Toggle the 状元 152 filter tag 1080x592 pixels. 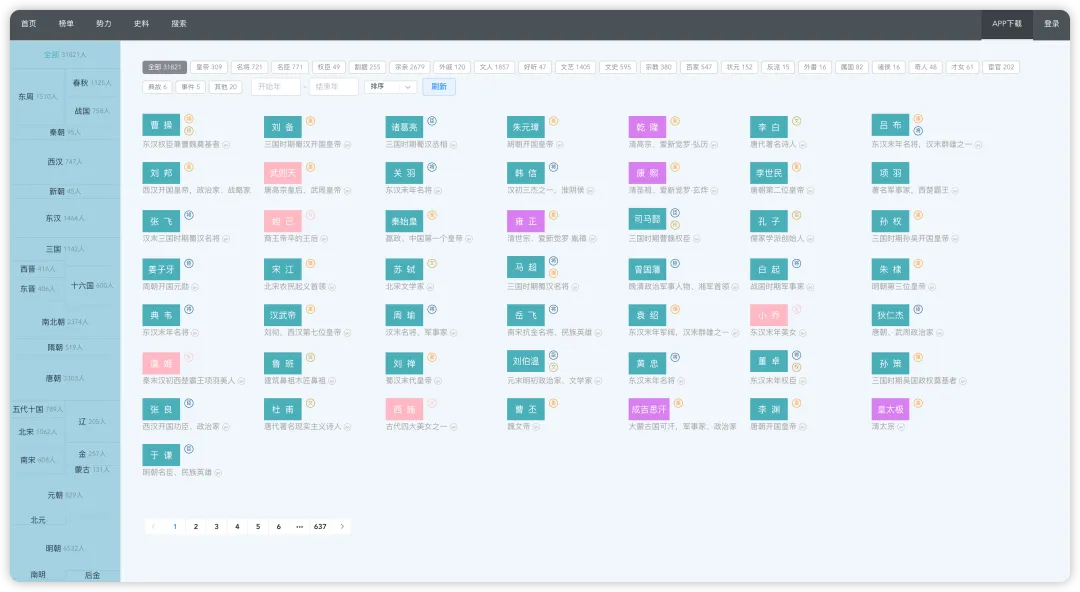[740, 67]
